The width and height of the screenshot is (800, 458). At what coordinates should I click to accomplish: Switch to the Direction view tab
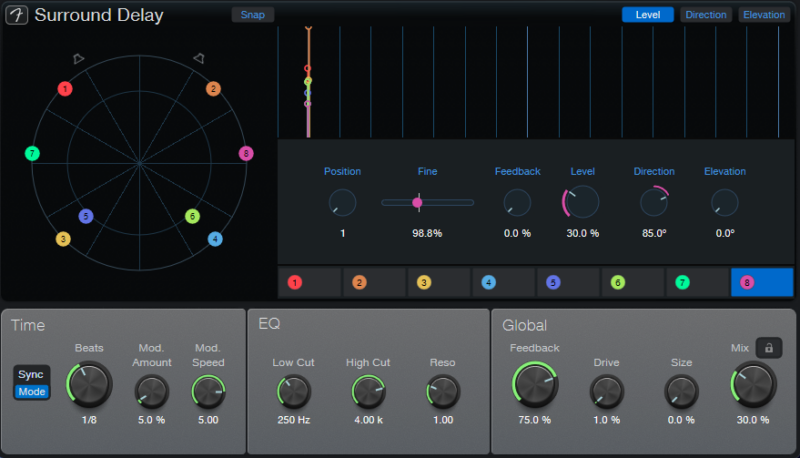706,15
